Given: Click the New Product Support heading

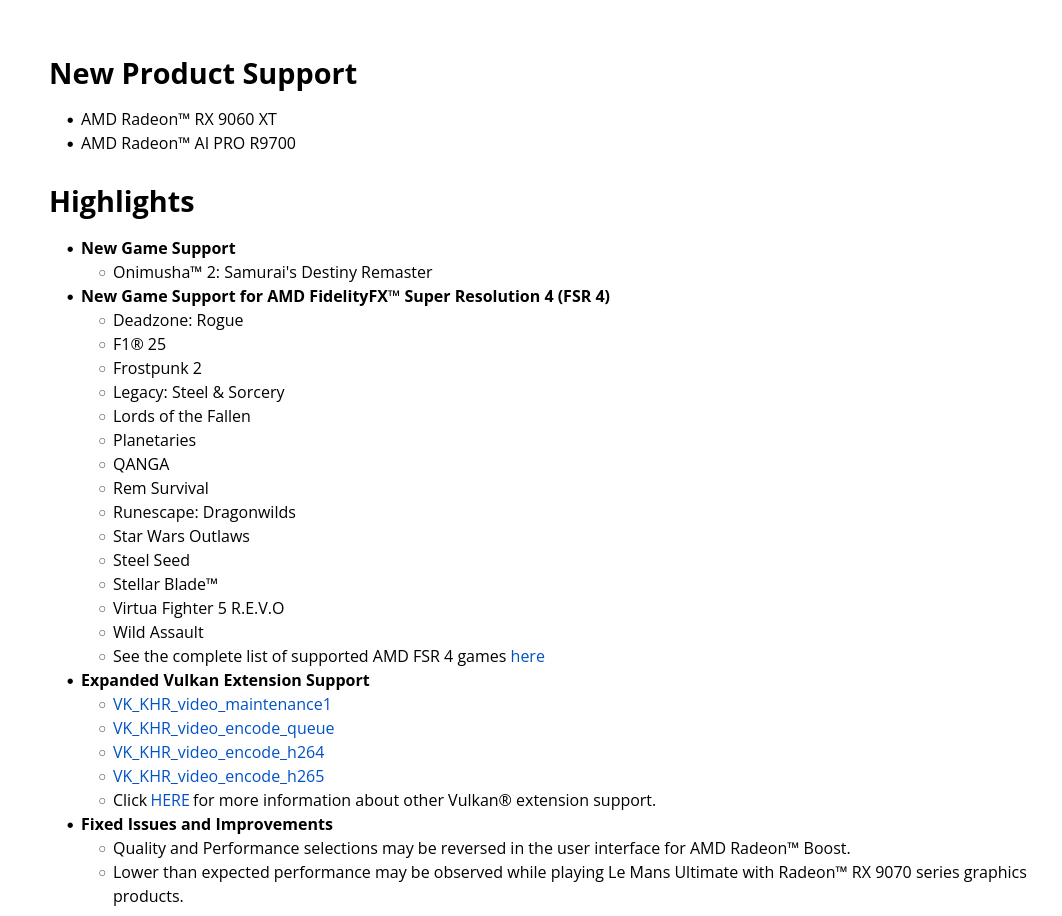Looking at the screenshot, I should point(203,74).
